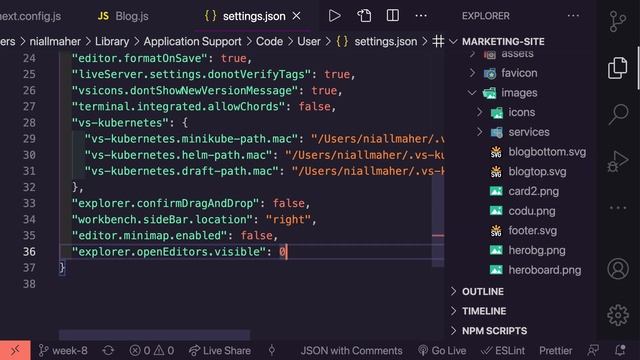Open the Accounts menu
Image resolution: width=640 pixels, height=360 pixels.
click(x=618, y=269)
